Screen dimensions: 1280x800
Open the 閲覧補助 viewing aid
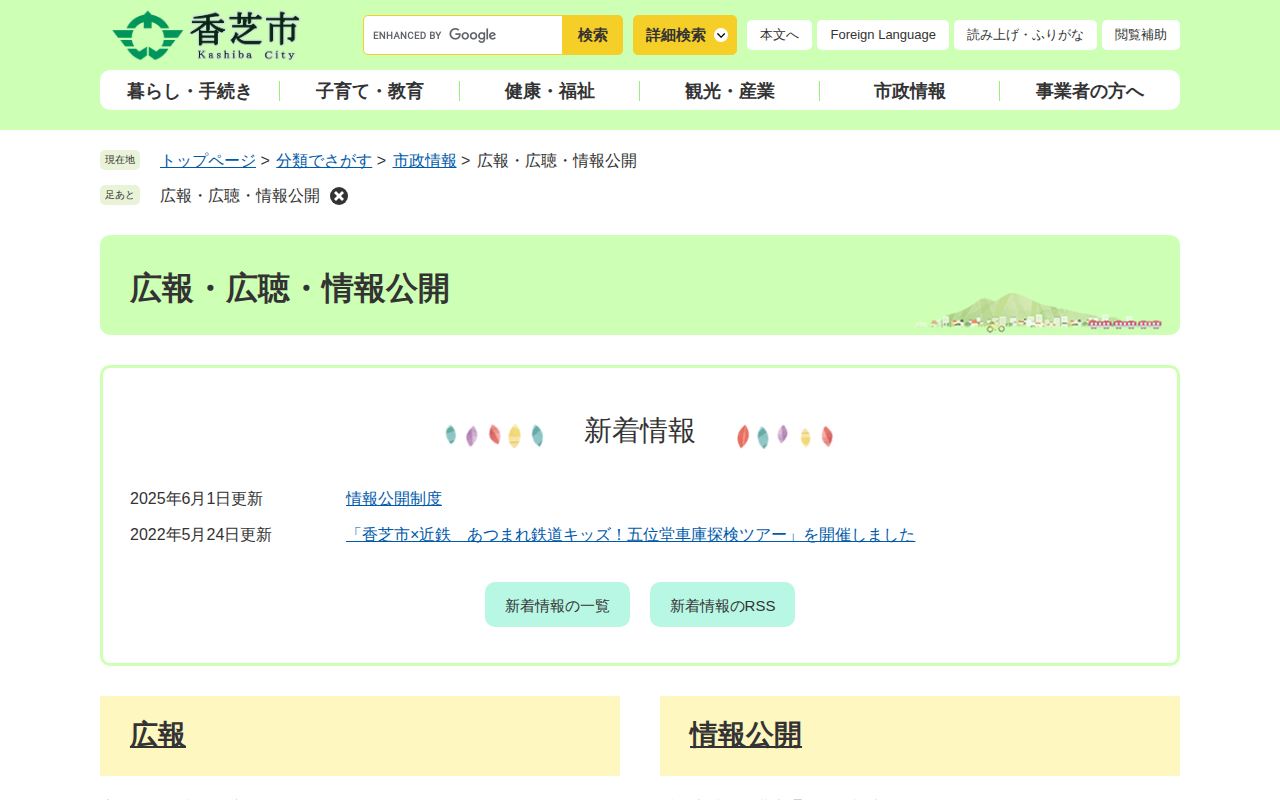(1140, 35)
